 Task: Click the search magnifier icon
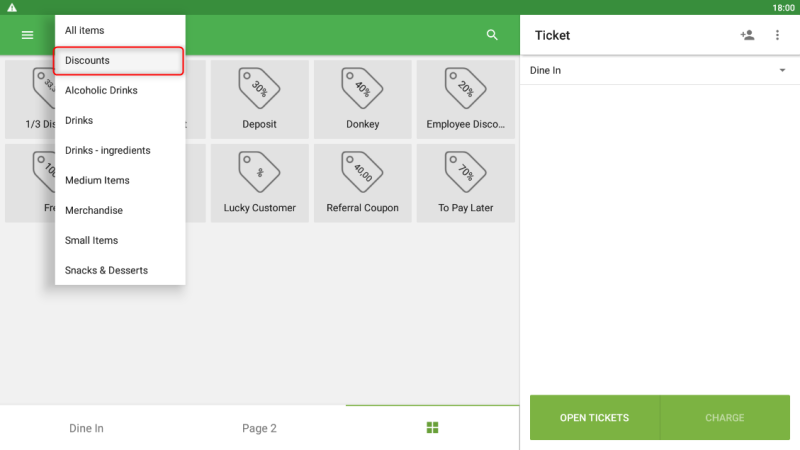pyautogui.click(x=491, y=35)
